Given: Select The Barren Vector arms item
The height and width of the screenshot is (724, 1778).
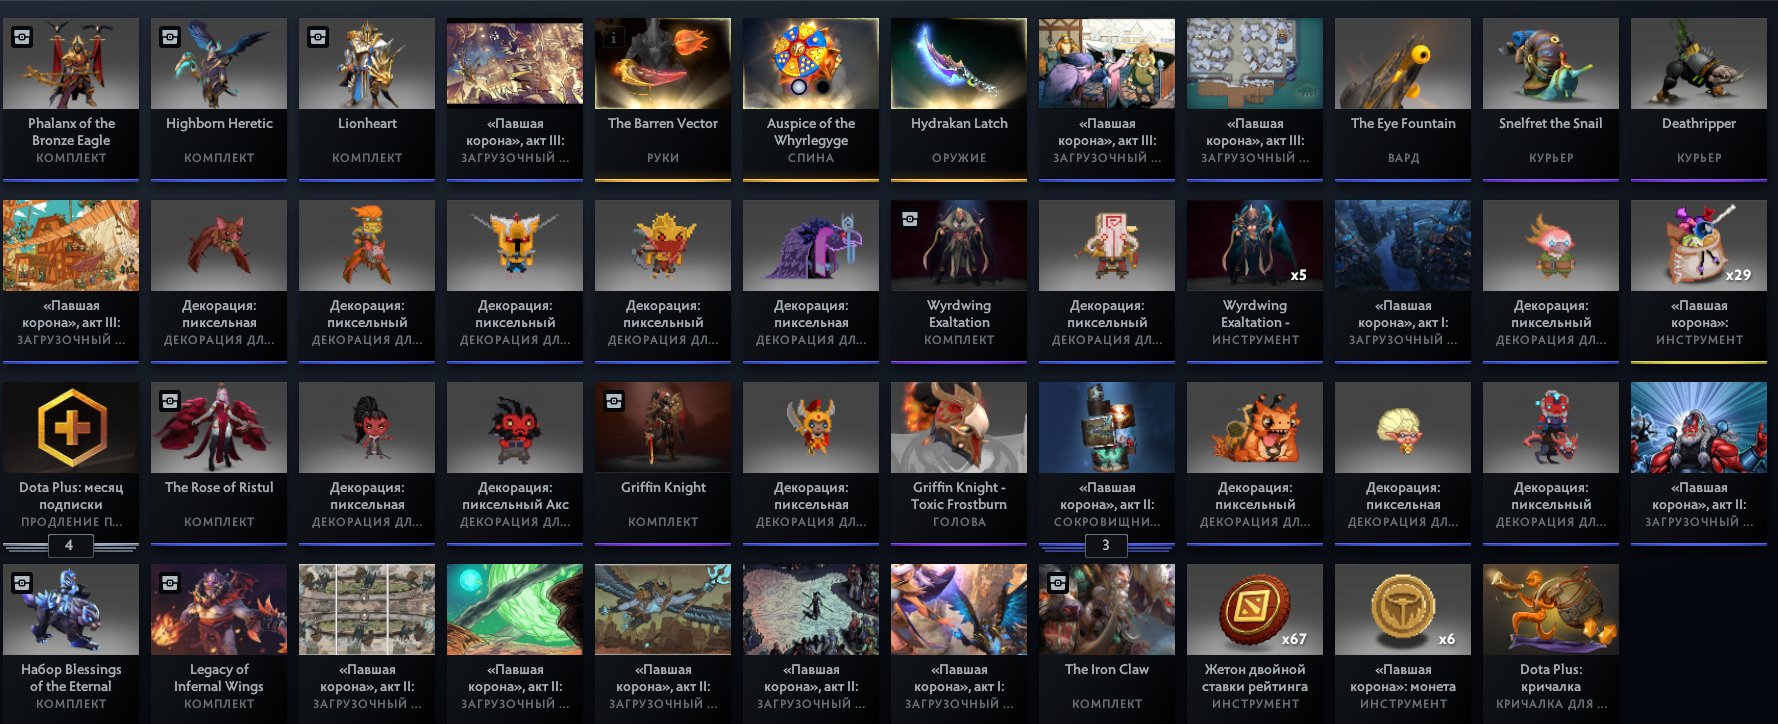Looking at the screenshot, I should coord(663,98).
